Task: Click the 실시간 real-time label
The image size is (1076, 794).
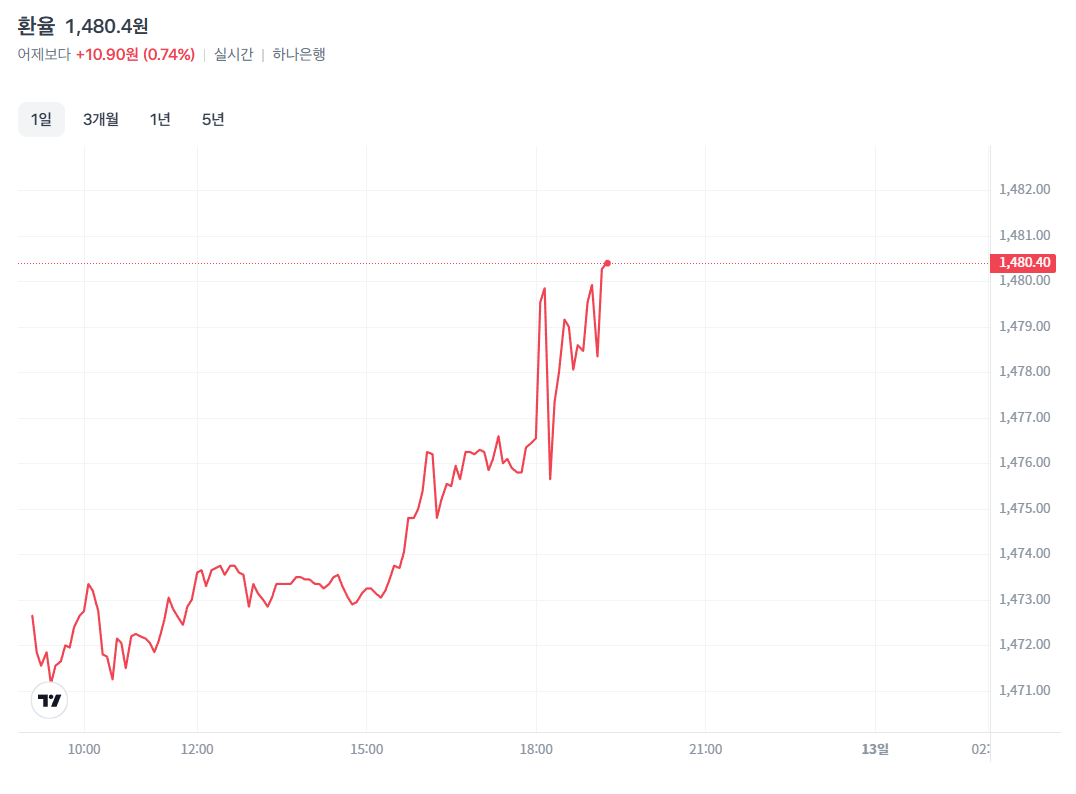Action: point(233,54)
